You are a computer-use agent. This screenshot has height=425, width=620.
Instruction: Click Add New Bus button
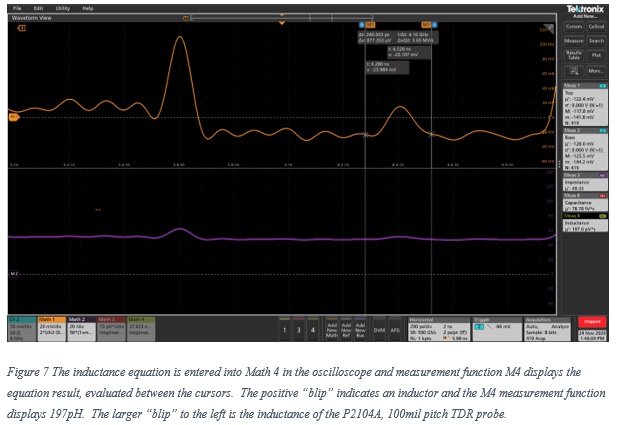click(360, 329)
